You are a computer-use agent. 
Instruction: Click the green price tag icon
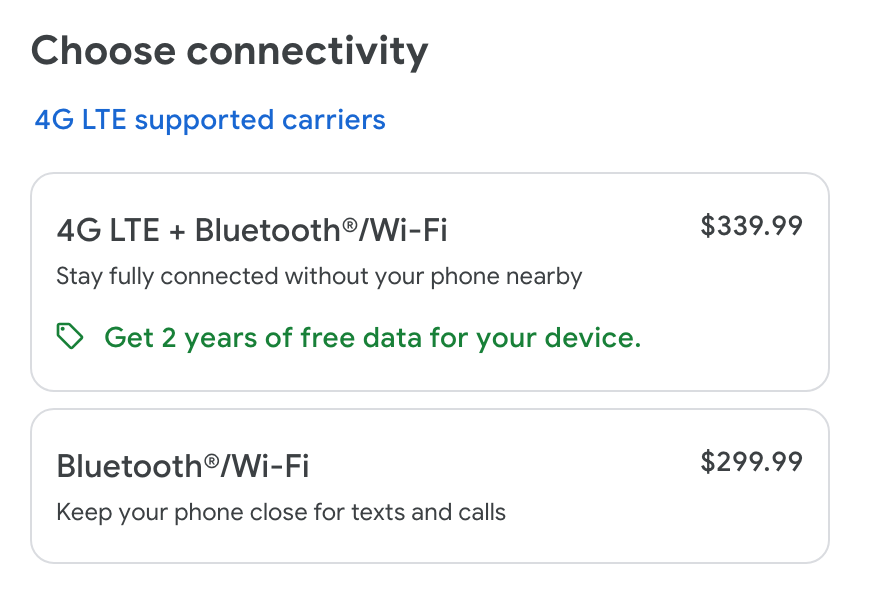70,338
